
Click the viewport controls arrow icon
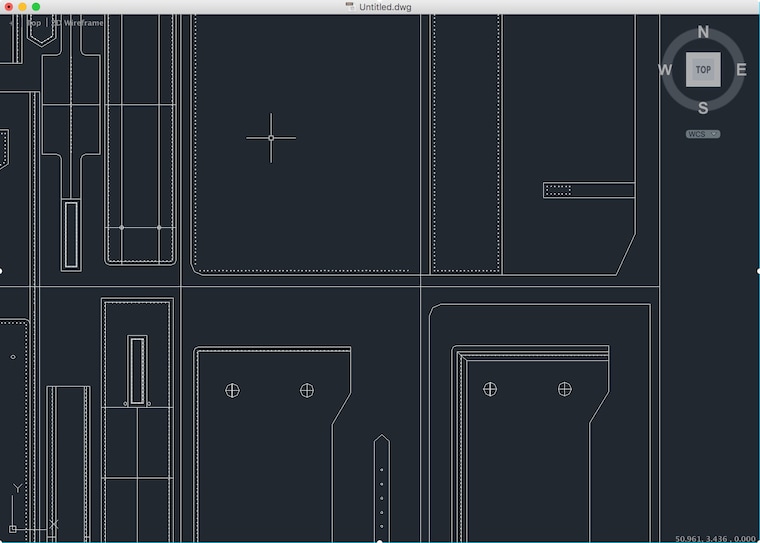(12, 23)
